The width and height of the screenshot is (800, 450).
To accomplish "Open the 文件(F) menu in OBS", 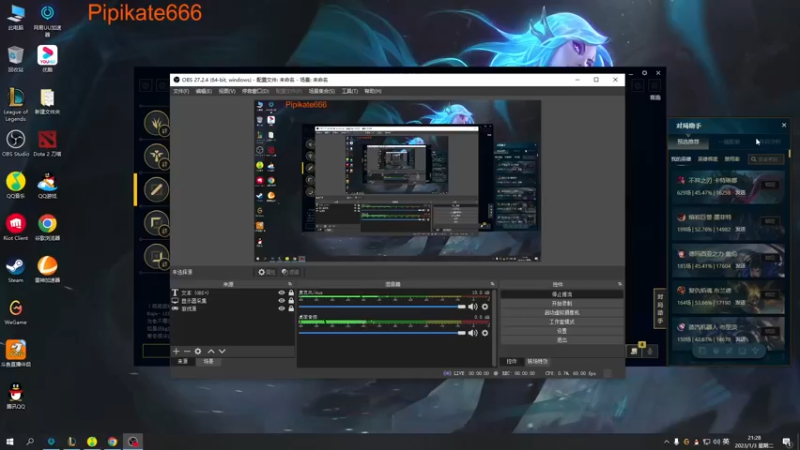I will pos(181,91).
